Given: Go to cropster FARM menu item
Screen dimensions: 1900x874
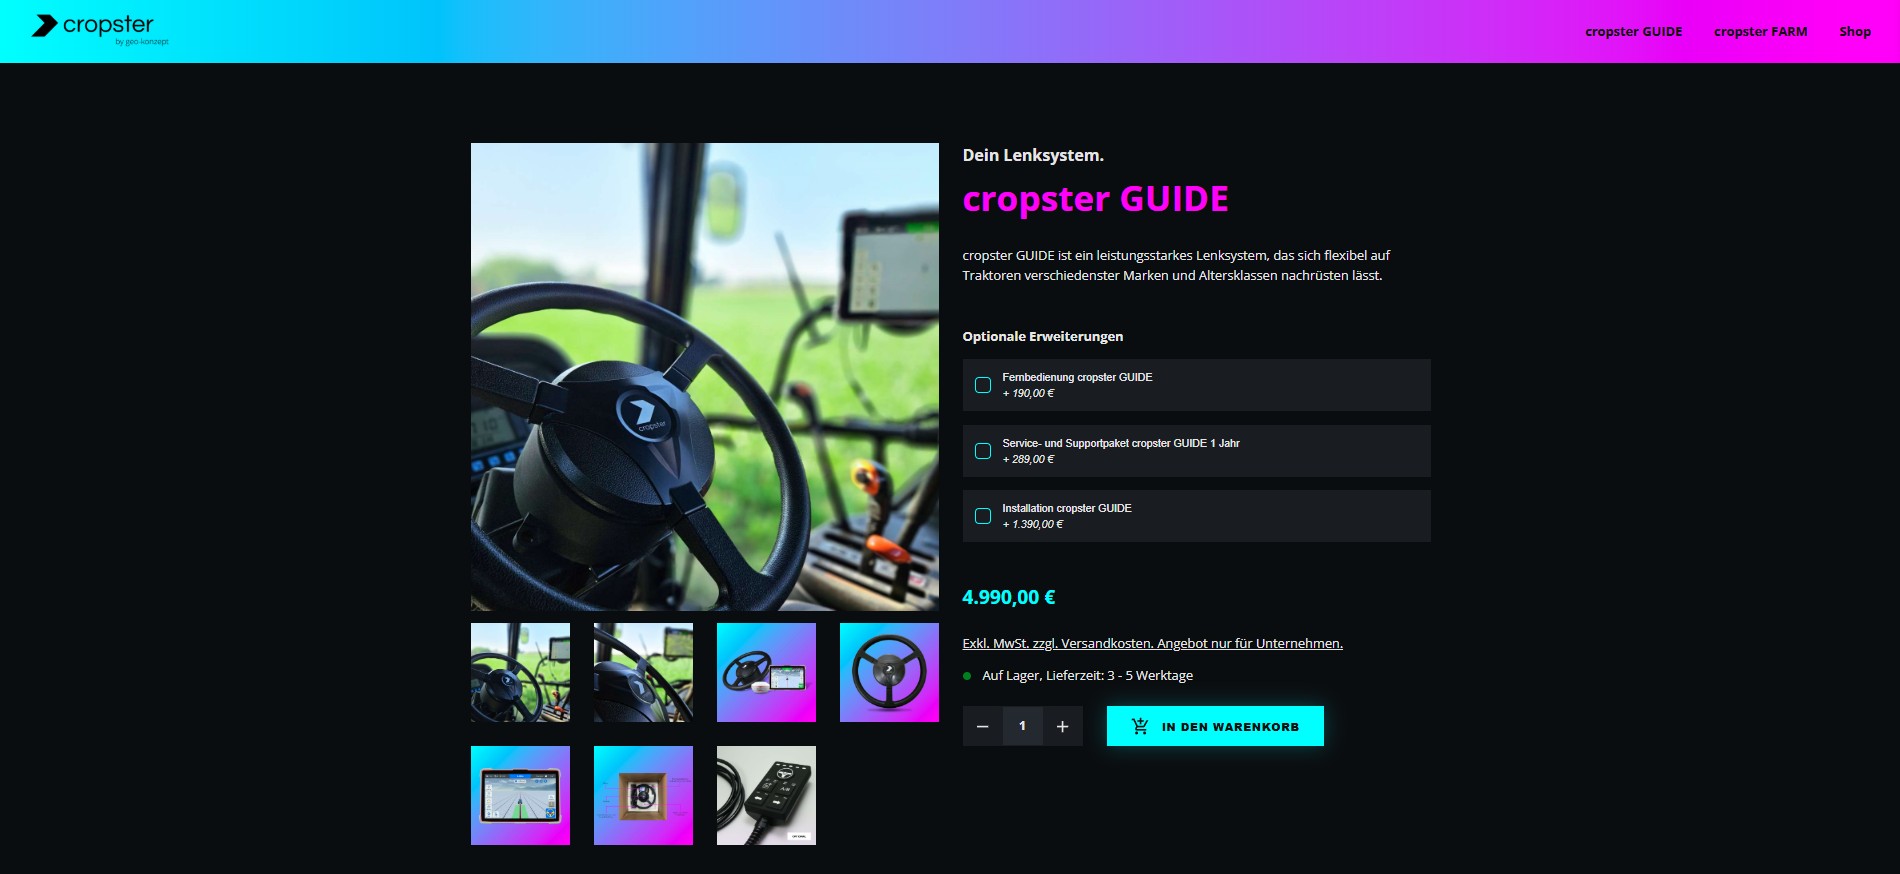Looking at the screenshot, I should pyautogui.click(x=1760, y=31).
